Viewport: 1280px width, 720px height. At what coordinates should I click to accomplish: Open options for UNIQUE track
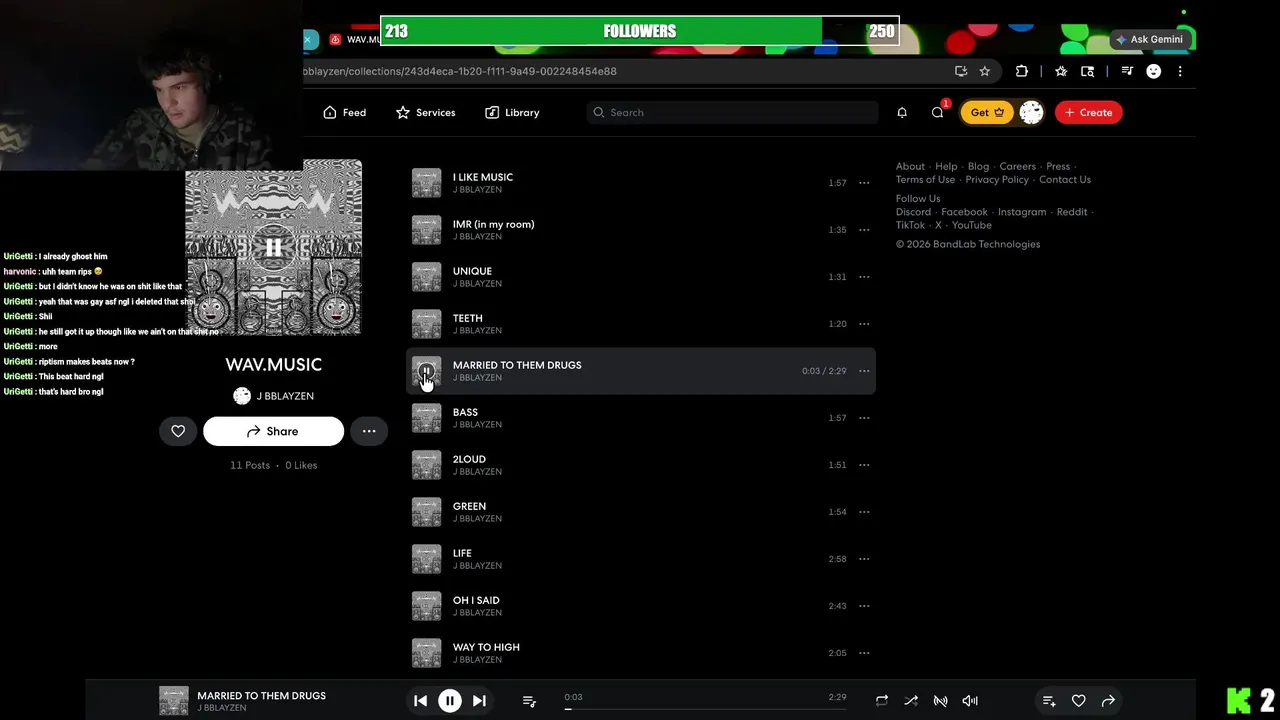tap(864, 277)
